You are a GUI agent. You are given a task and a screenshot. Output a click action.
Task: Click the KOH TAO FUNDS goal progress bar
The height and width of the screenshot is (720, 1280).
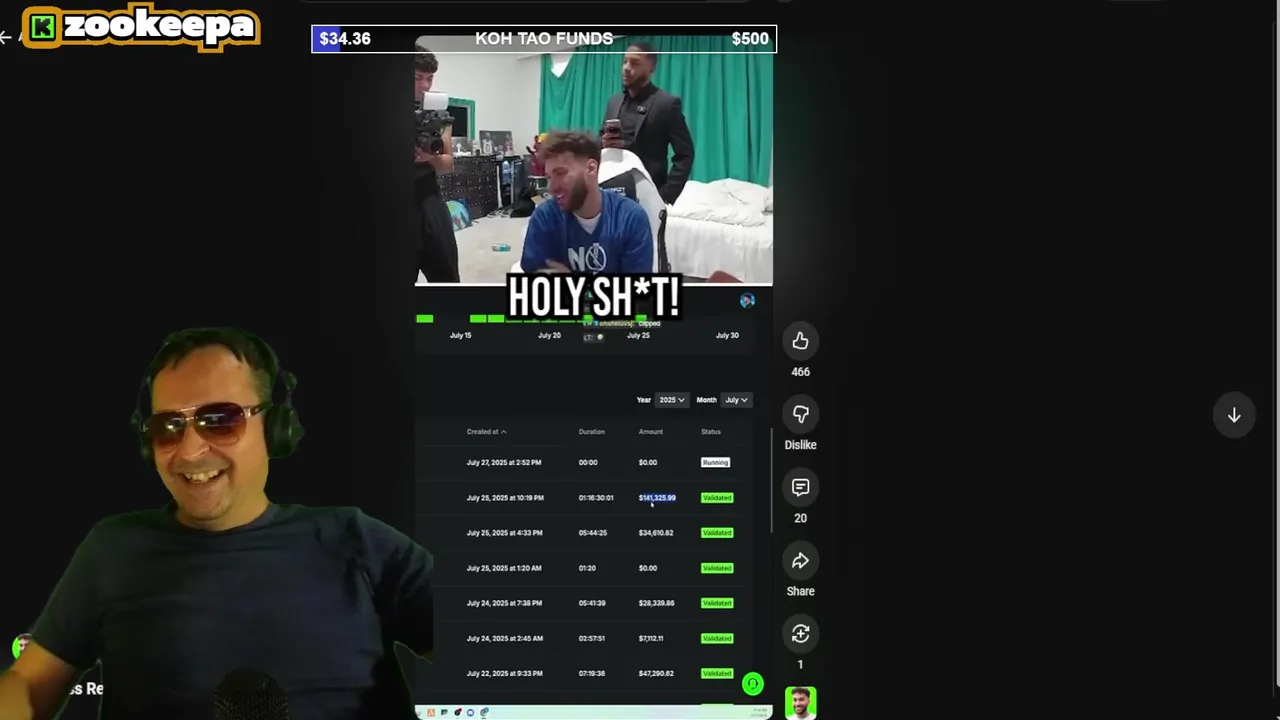tap(544, 39)
